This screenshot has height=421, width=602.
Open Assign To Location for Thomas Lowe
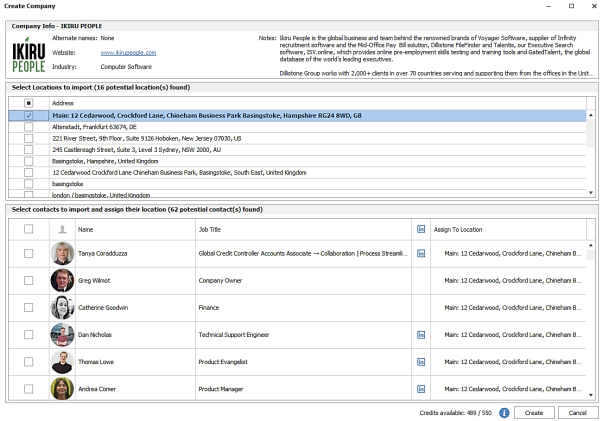coord(508,362)
